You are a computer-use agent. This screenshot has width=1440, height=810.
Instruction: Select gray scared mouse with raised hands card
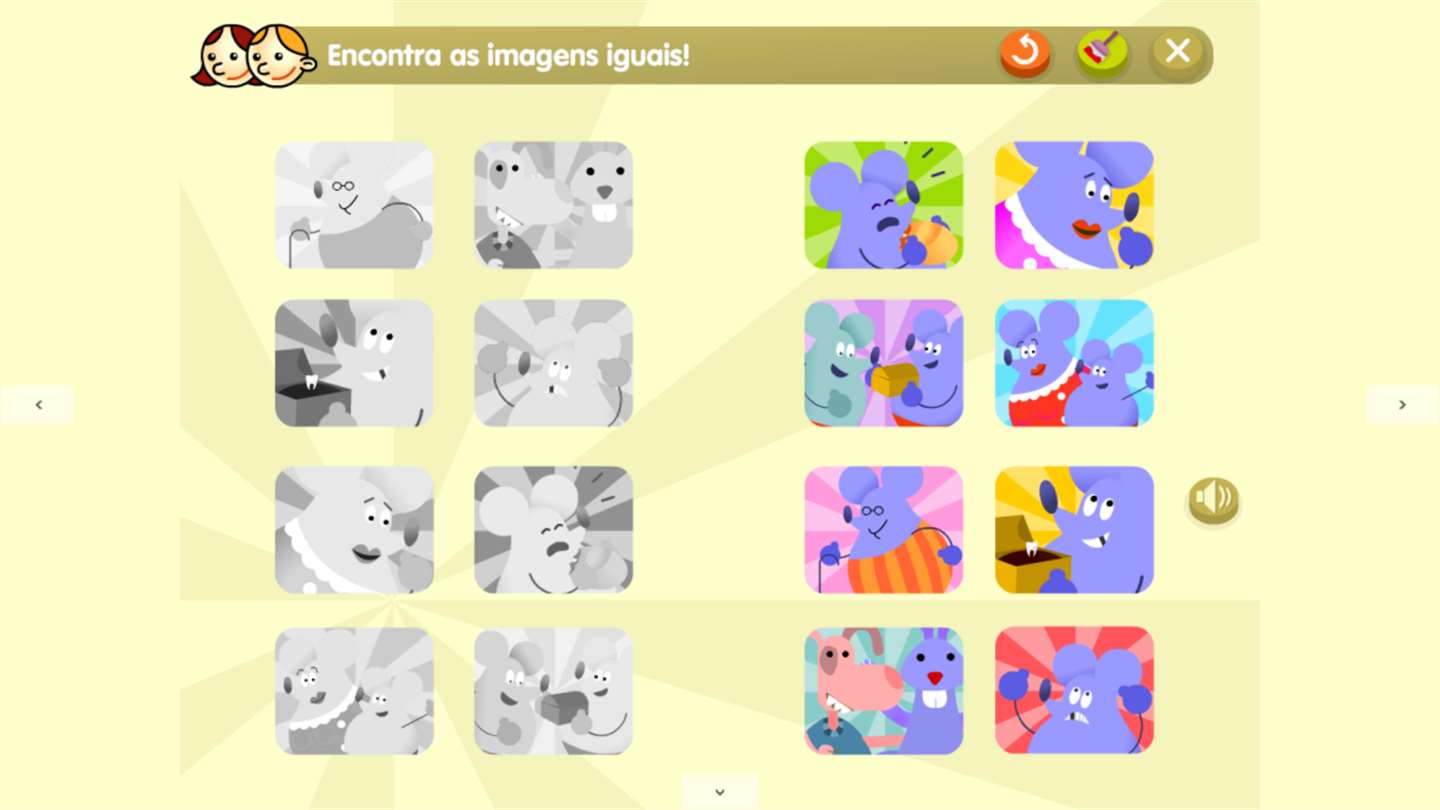pyautogui.click(x=553, y=363)
